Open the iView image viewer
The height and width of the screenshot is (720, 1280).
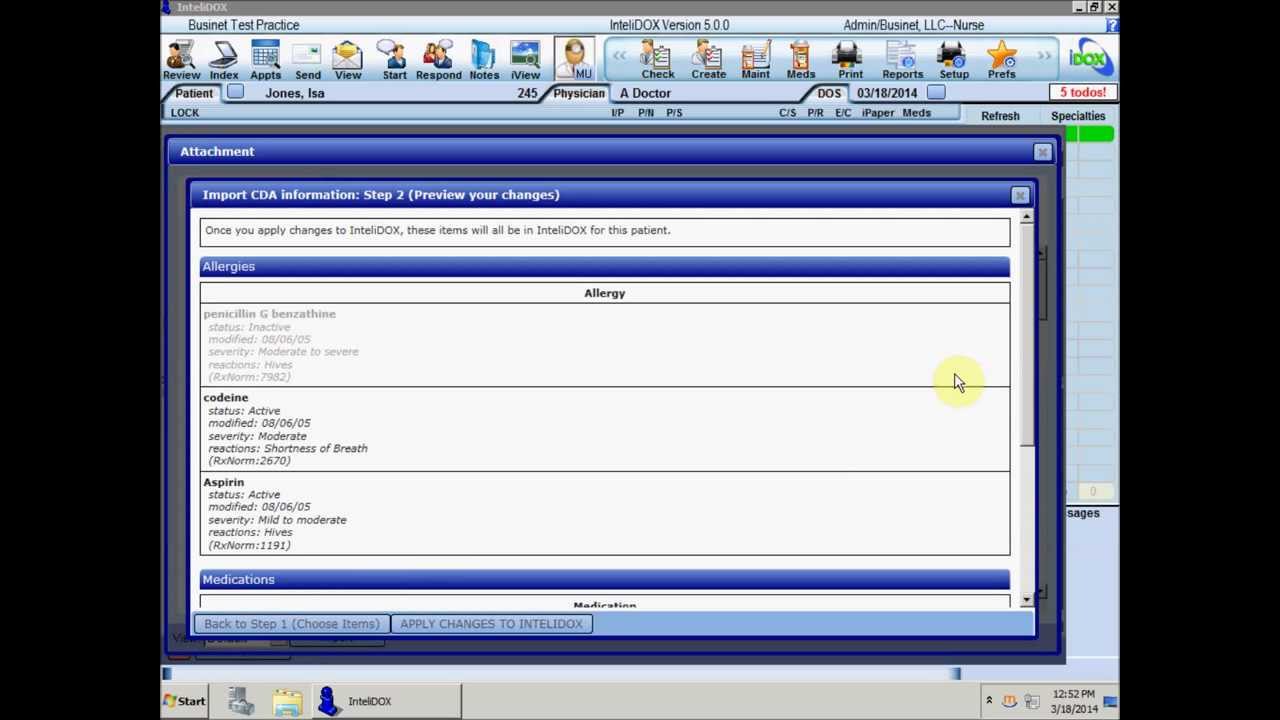pos(525,60)
